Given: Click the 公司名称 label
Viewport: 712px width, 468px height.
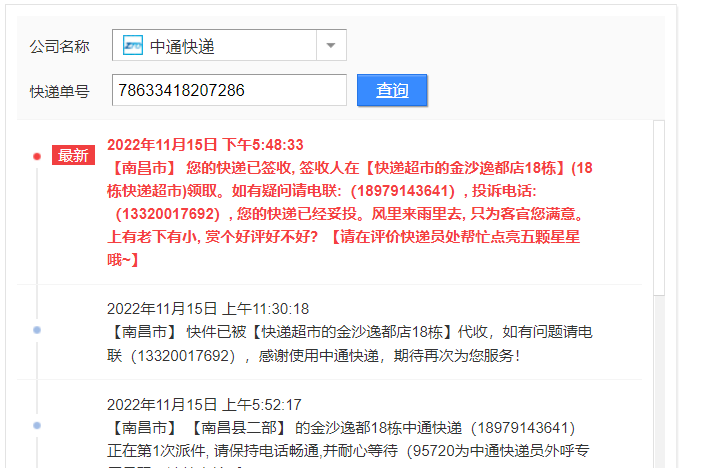Looking at the screenshot, I should click(59, 46).
